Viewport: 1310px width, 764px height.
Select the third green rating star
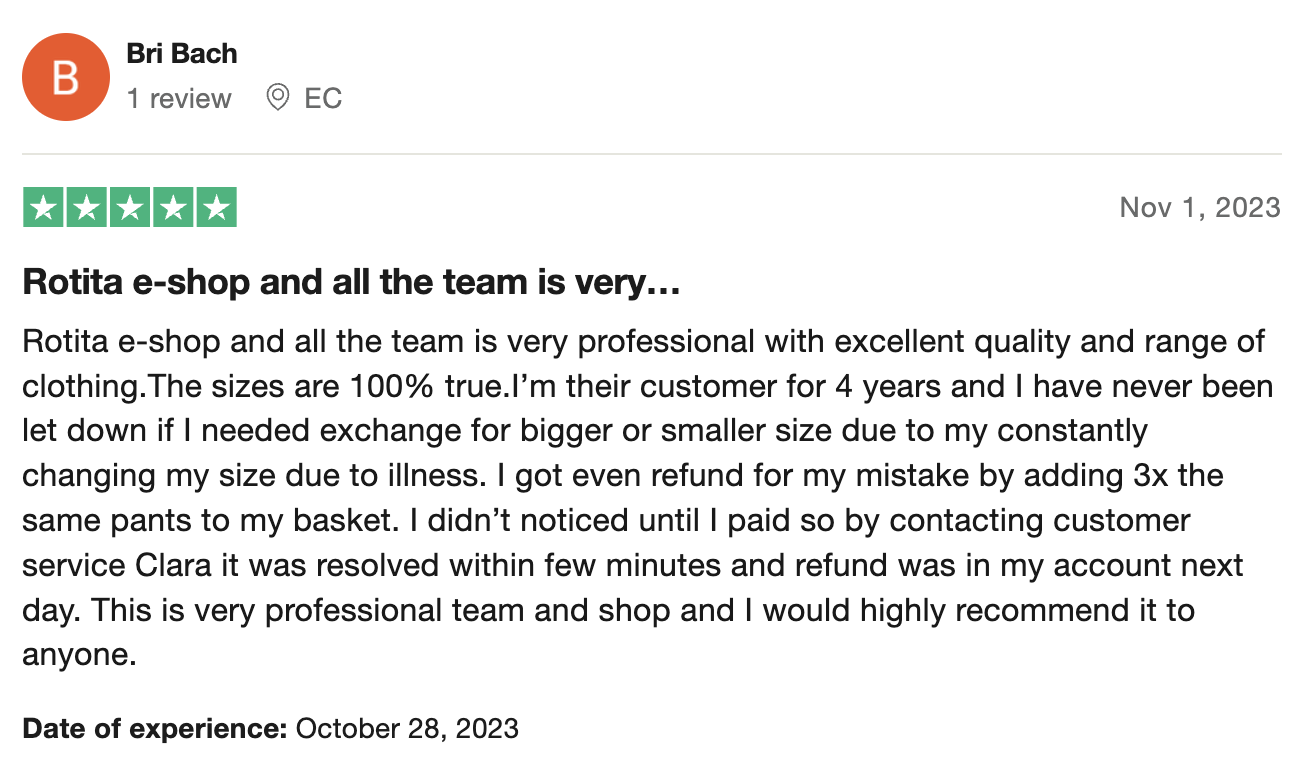[129, 207]
